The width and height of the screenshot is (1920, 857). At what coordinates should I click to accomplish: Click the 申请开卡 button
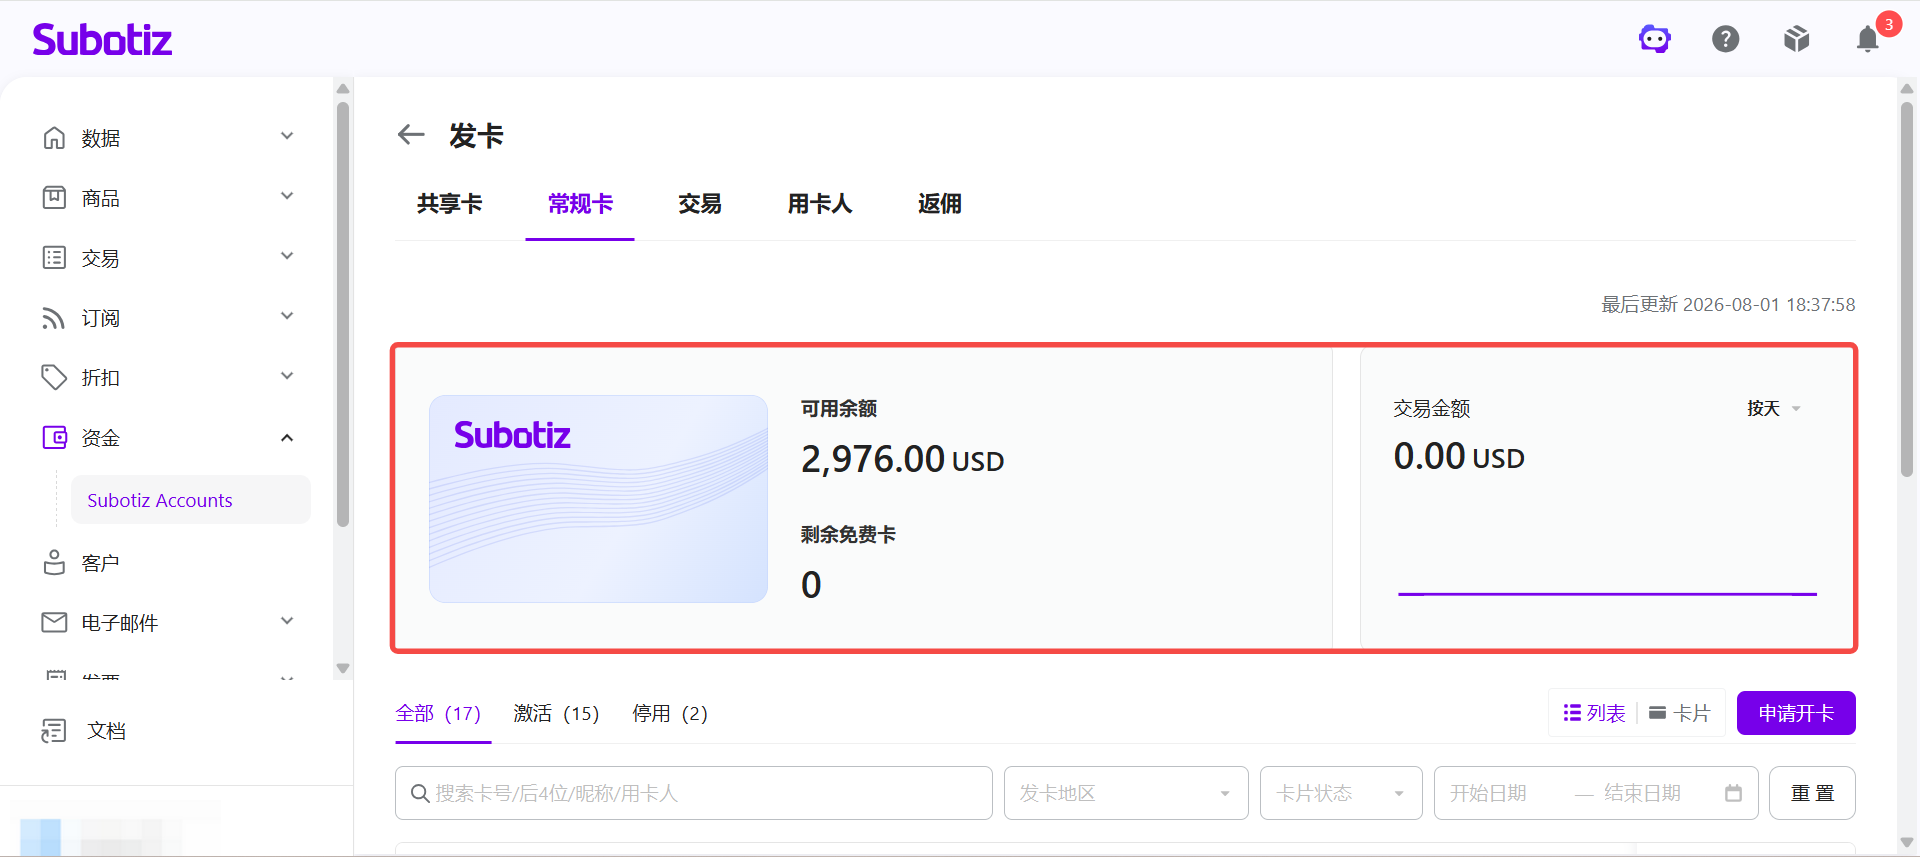coord(1796,713)
